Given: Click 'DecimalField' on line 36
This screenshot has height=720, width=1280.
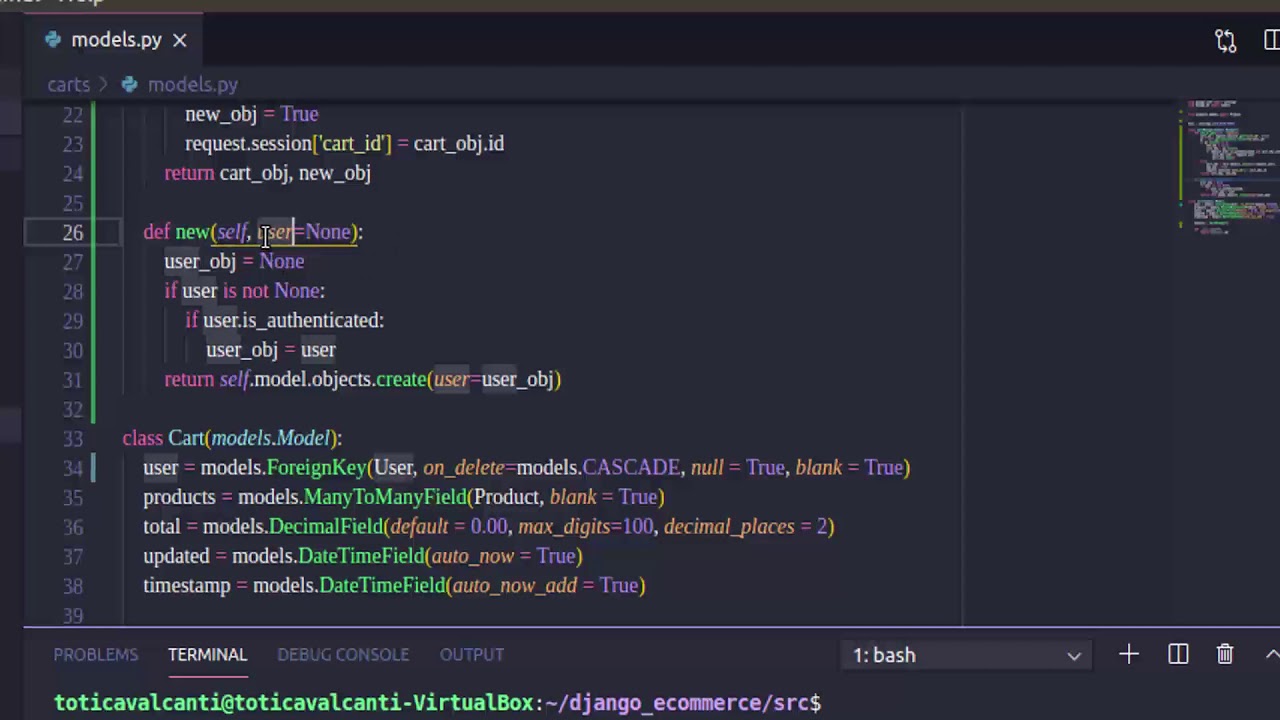Looking at the screenshot, I should 325,526.
